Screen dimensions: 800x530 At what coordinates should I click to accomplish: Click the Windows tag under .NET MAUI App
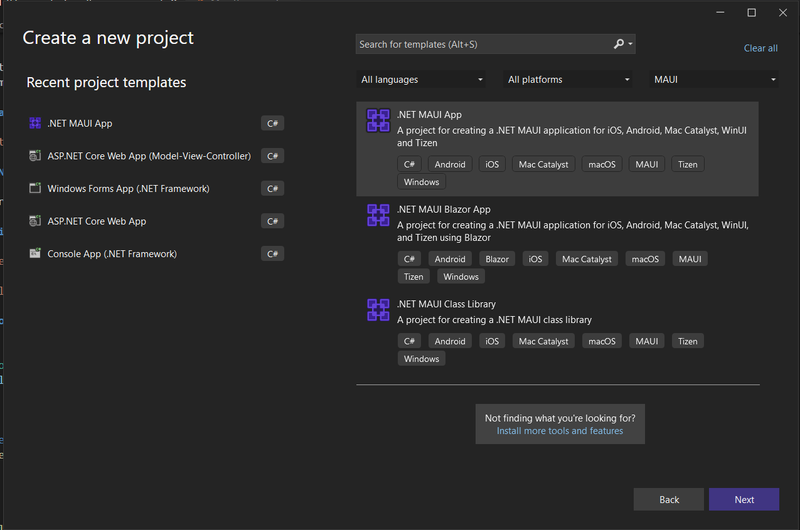(x=421, y=182)
